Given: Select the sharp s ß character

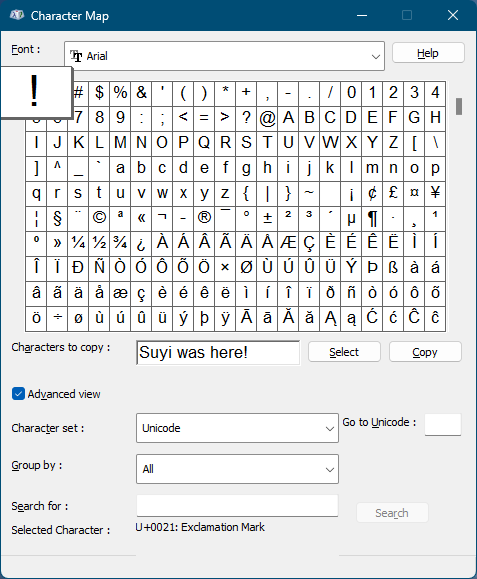Looking at the screenshot, I should (x=394, y=268).
